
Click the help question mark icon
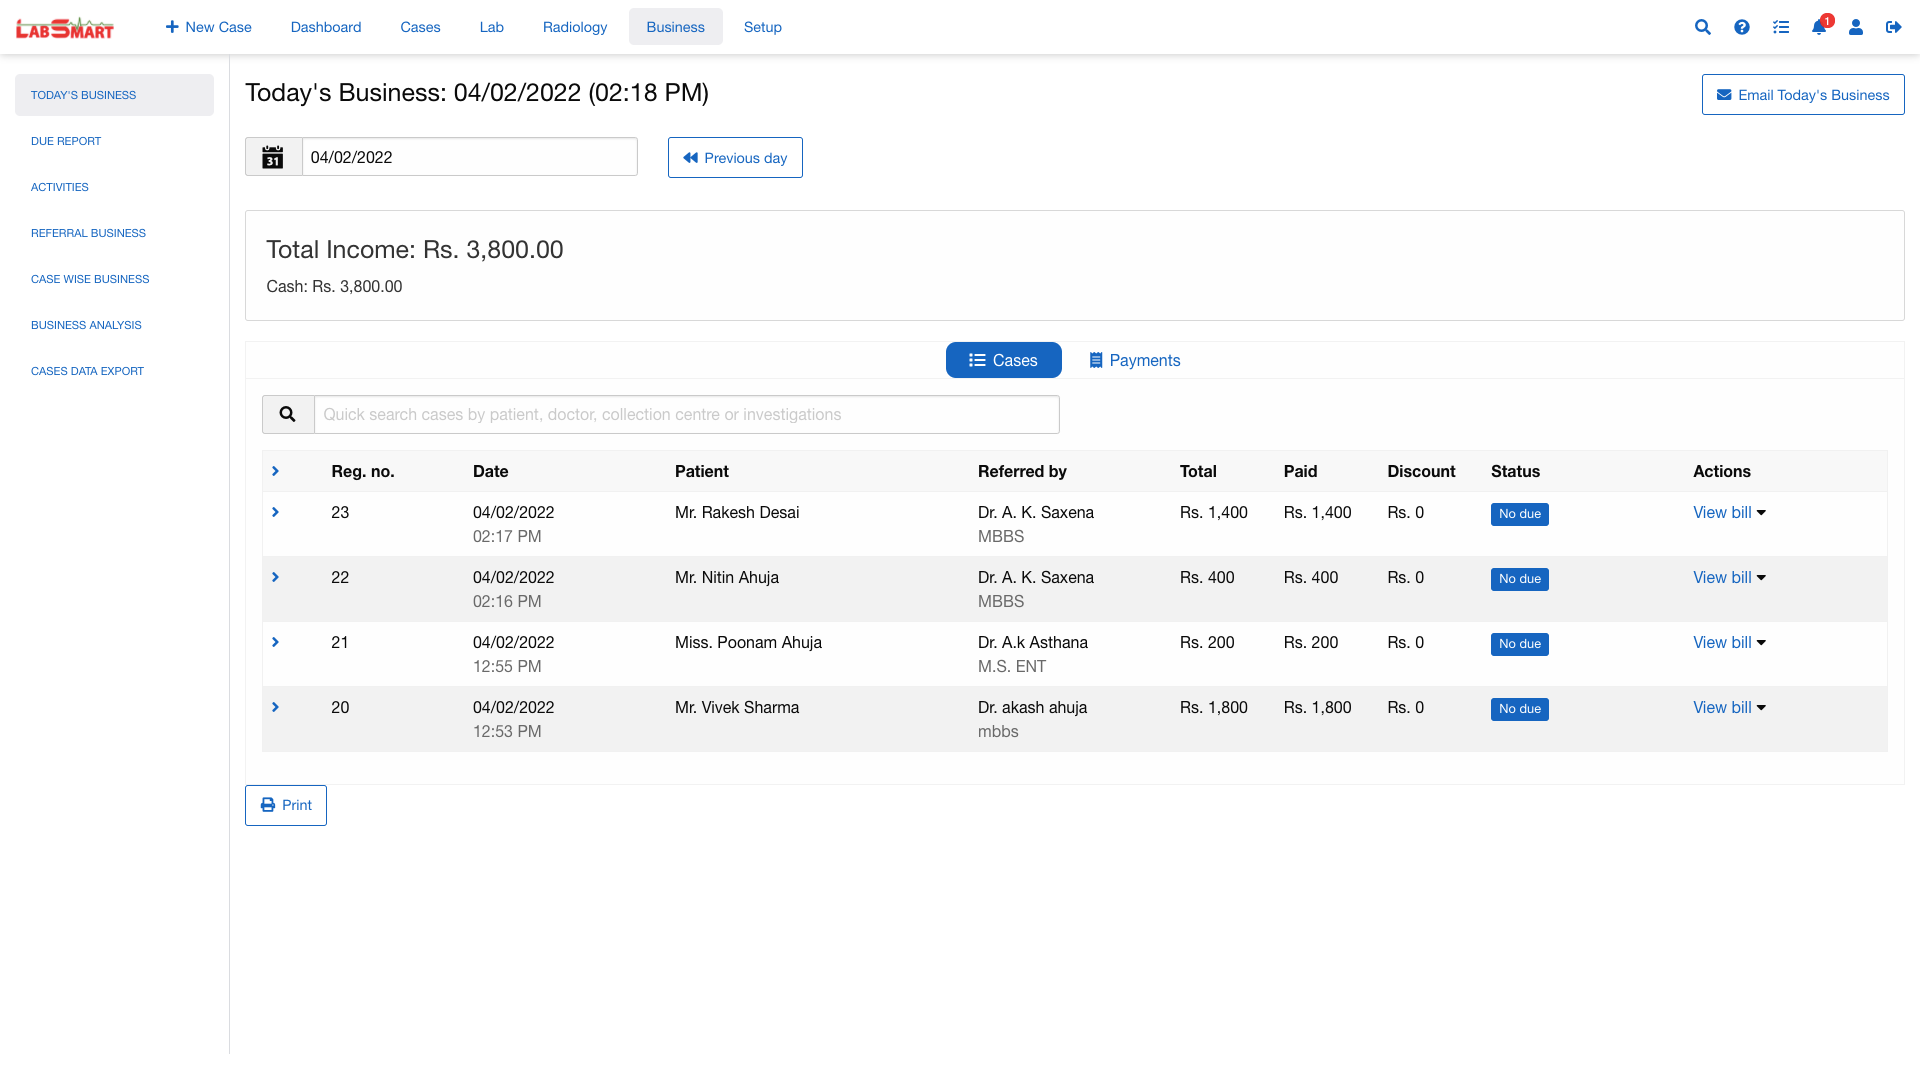tap(1742, 27)
